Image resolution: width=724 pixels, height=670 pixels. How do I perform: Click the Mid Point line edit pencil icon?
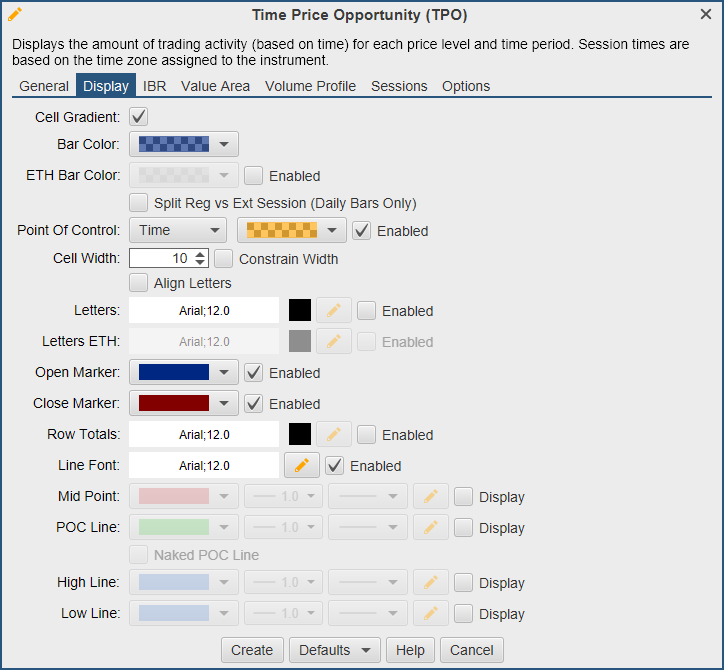click(x=430, y=497)
